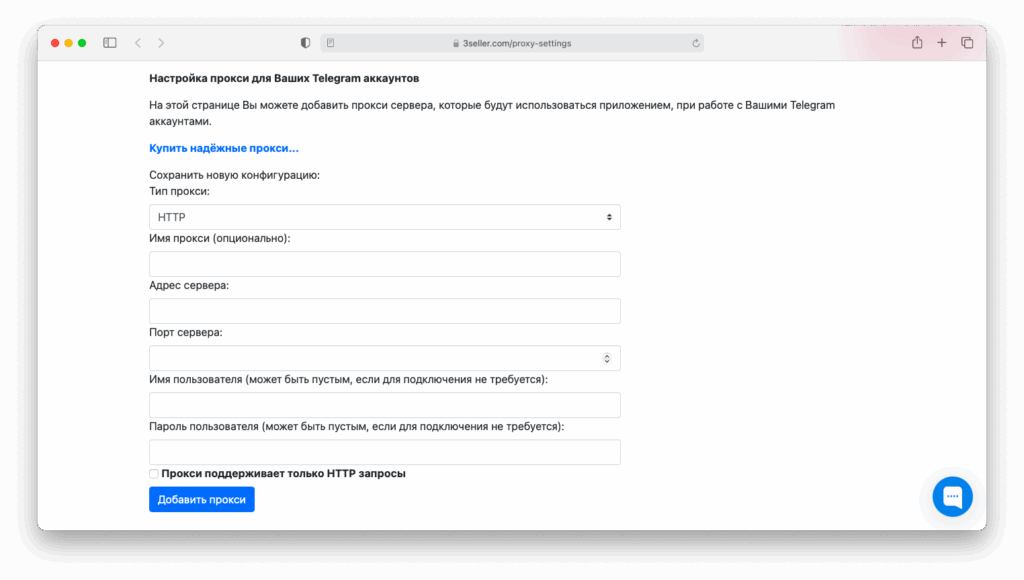Select the 'Пароль пользователя' input field
The image size is (1024, 580).
pos(384,452)
